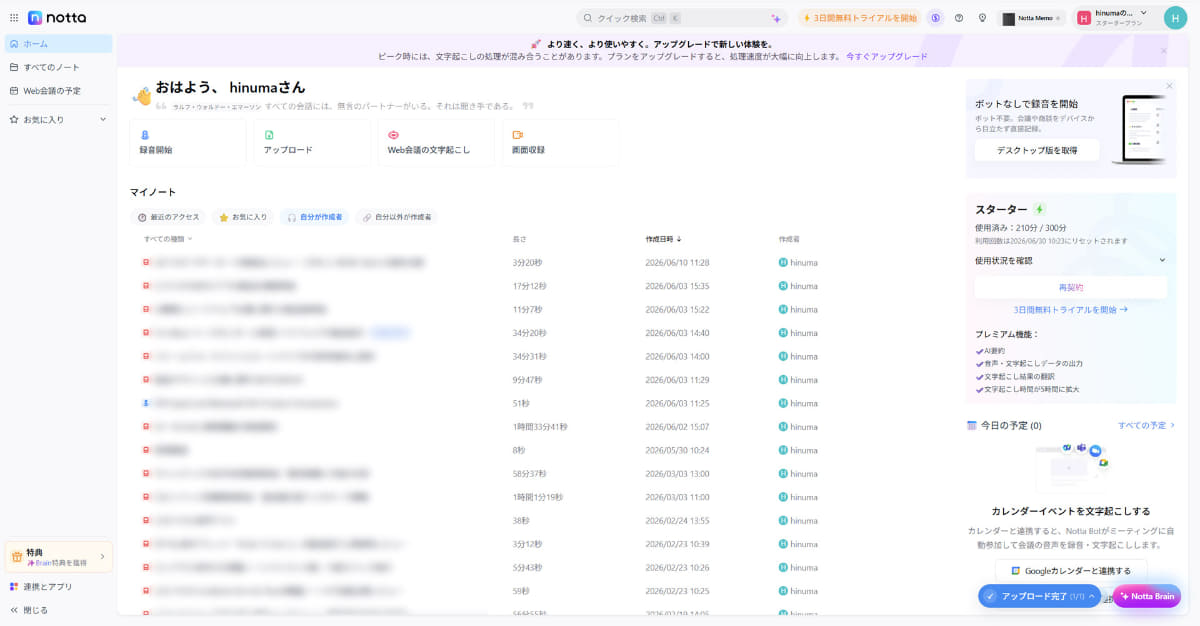
Task: Open the apps grid icon beside Notta logo
Action: pyautogui.click(x=14, y=17)
